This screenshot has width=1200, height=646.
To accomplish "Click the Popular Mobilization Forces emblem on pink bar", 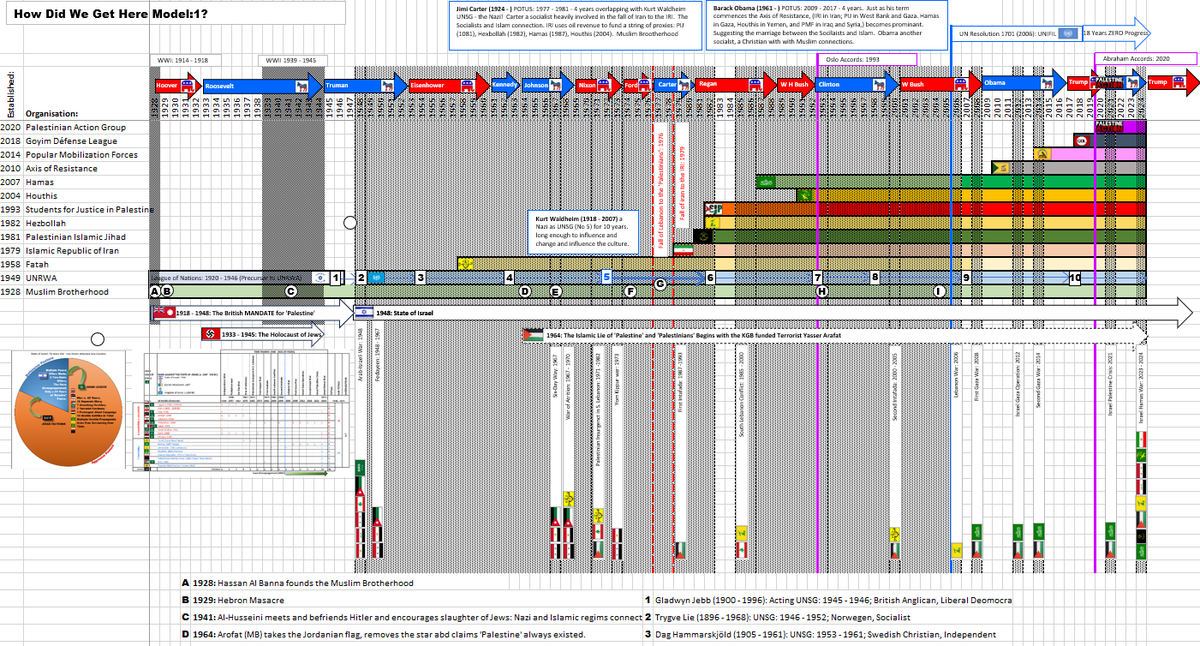I will pyautogui.click(x=1042, y=154).
